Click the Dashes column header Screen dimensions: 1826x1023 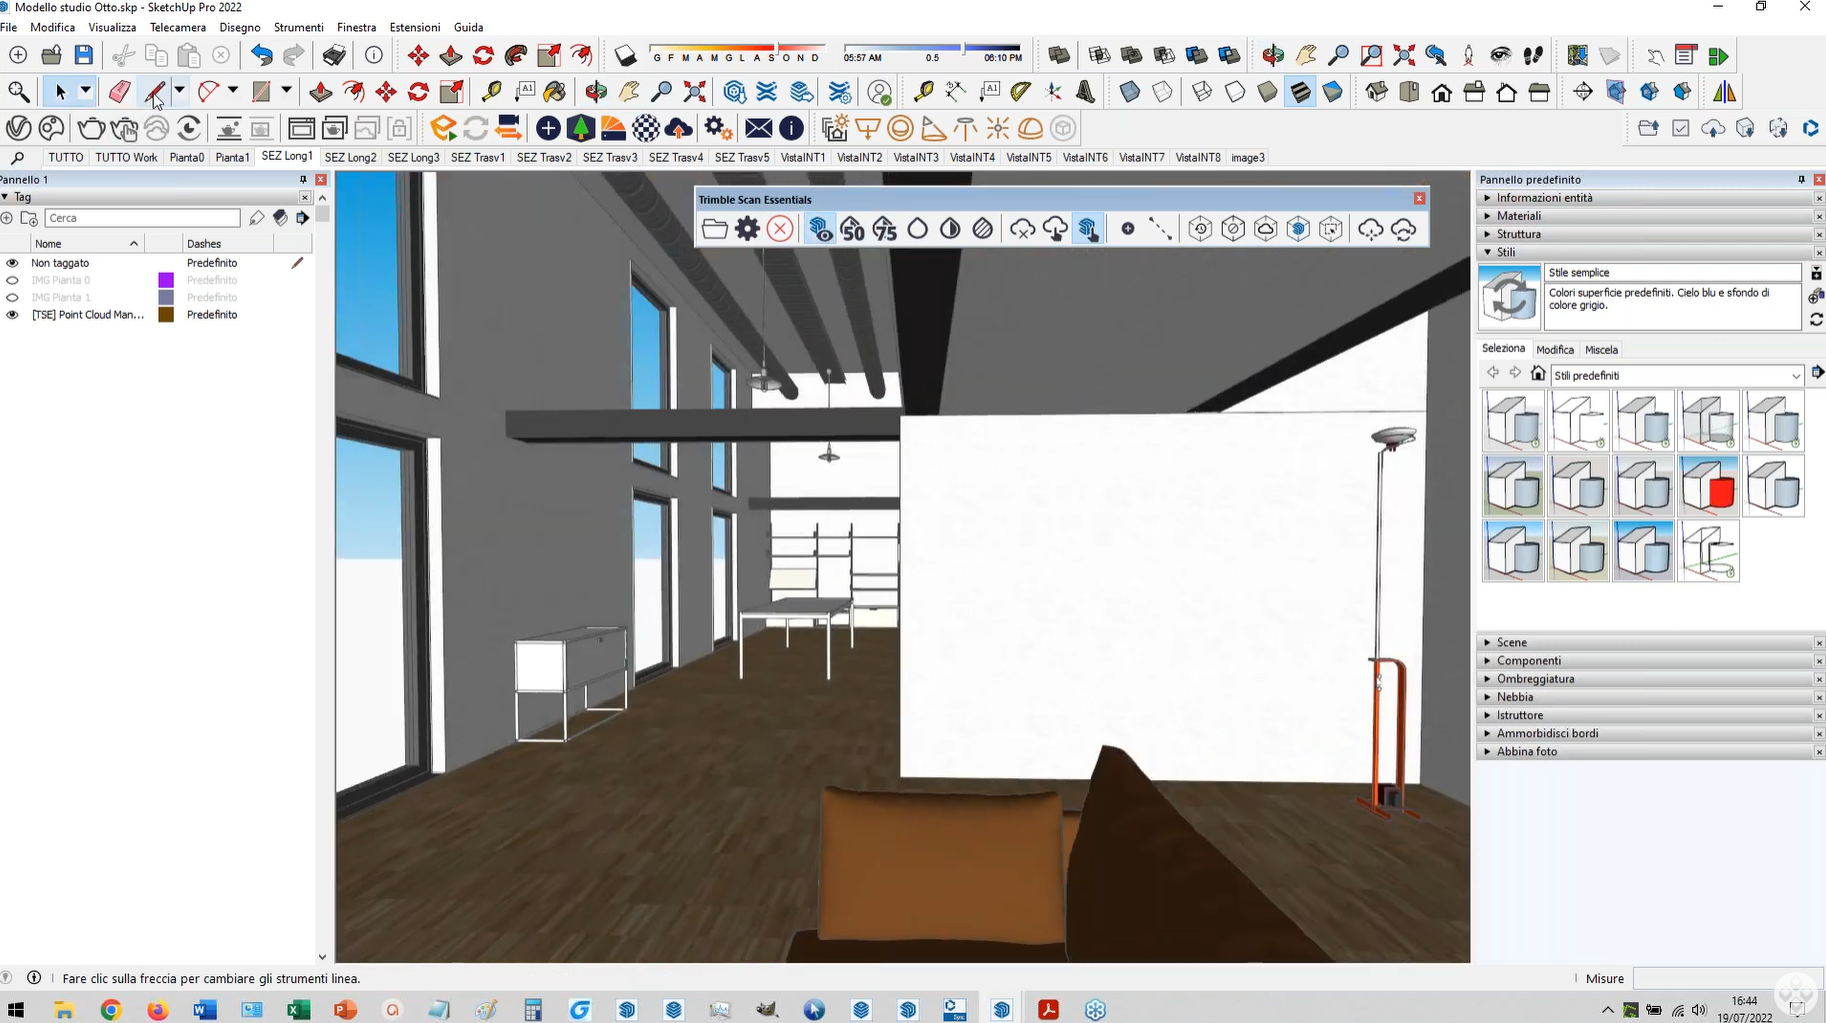(x=204, y=244)
